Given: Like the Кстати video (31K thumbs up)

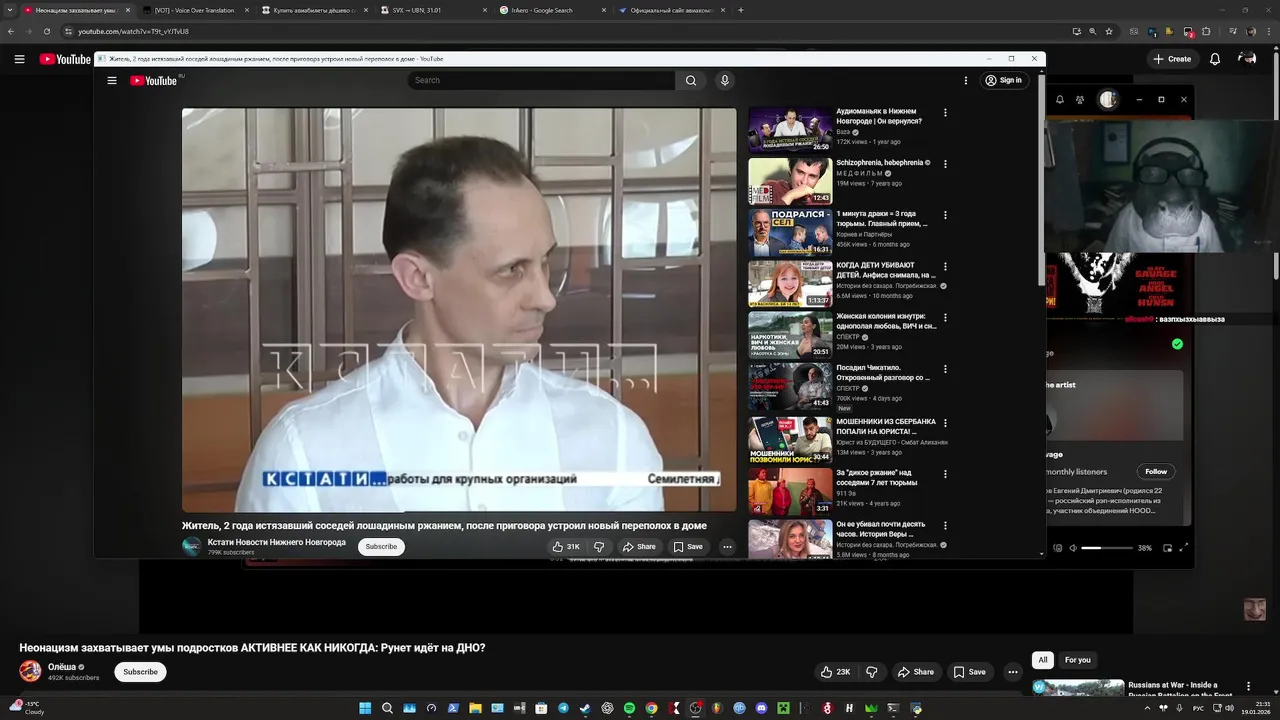Looking at the screenshot, I should coord(566,547).
